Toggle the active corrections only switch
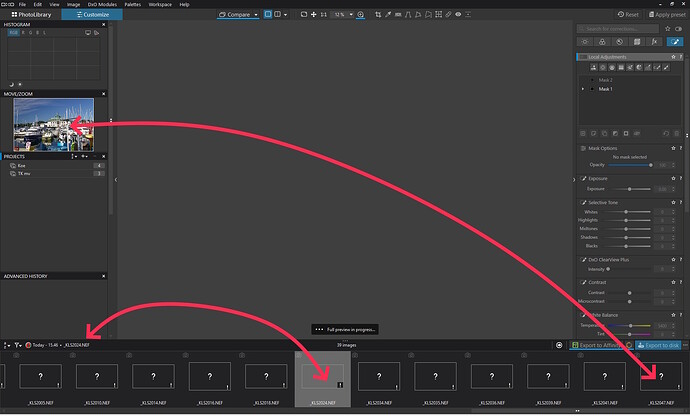This screenshot has height=416, width=690. click(x=679, y=29)
